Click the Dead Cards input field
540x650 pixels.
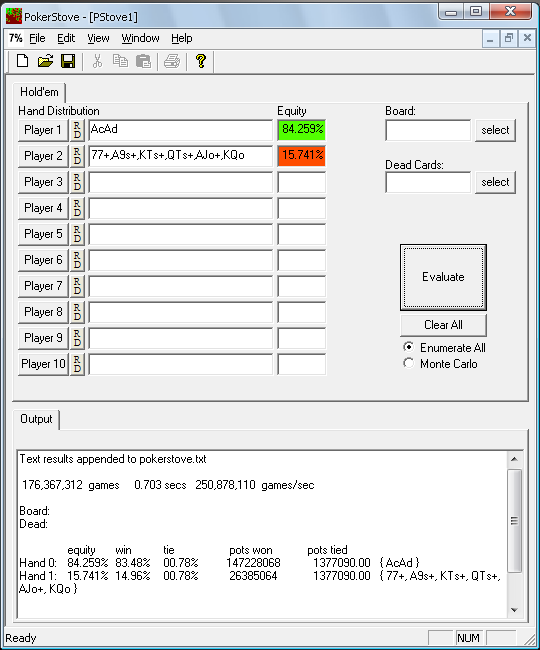tap(428, 182)
